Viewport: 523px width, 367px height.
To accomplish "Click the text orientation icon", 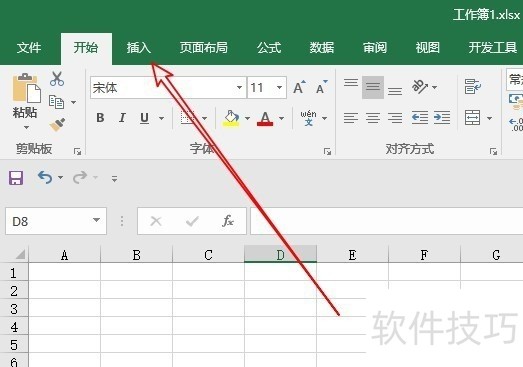I will [x=420, y=87].
